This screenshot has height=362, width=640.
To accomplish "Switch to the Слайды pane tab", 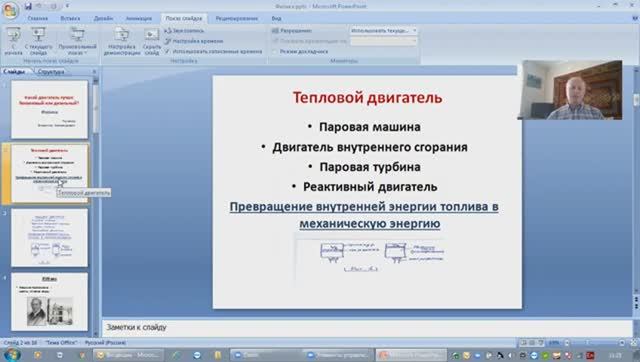I will 15,72.
